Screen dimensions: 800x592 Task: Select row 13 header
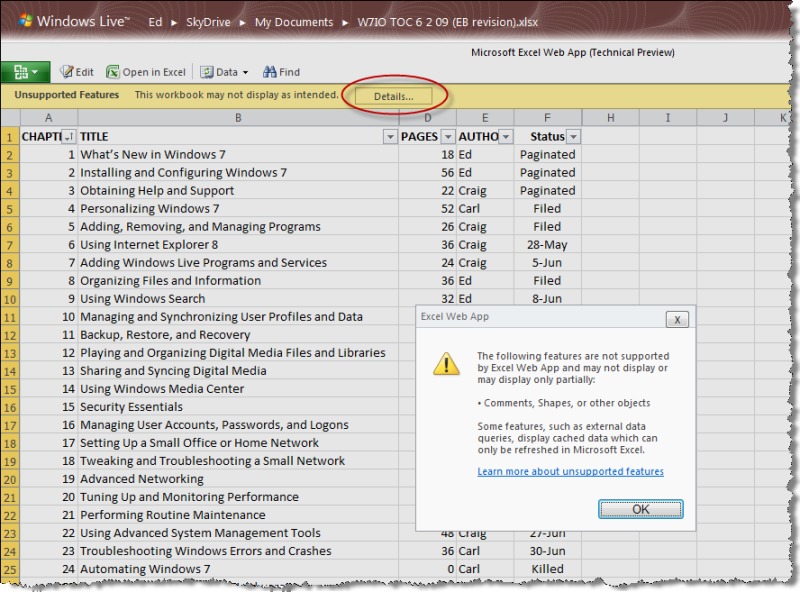[10, 353]
